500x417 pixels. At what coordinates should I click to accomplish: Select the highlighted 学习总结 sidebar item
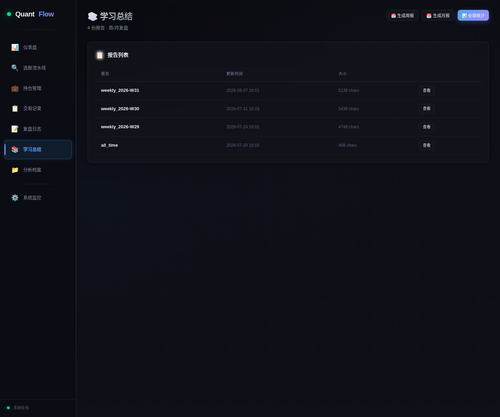(x=38, y=150)
